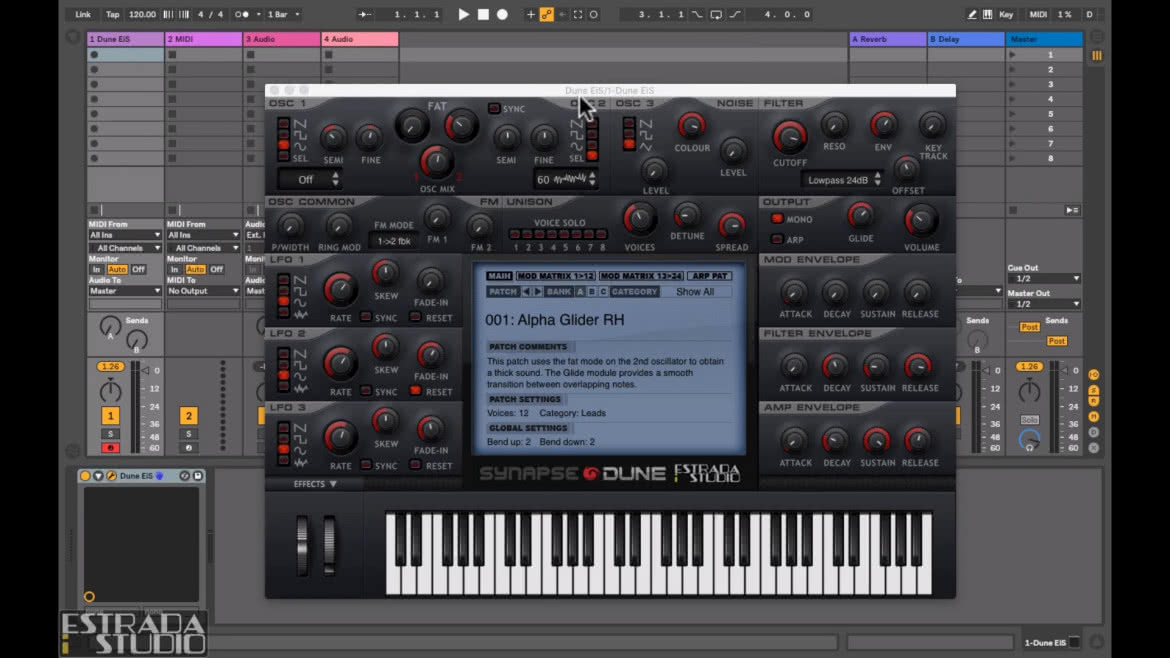Open track 2 MIDI To No Output dropdown
This screenshot has width=1170, height=658.
pos(203,291)
